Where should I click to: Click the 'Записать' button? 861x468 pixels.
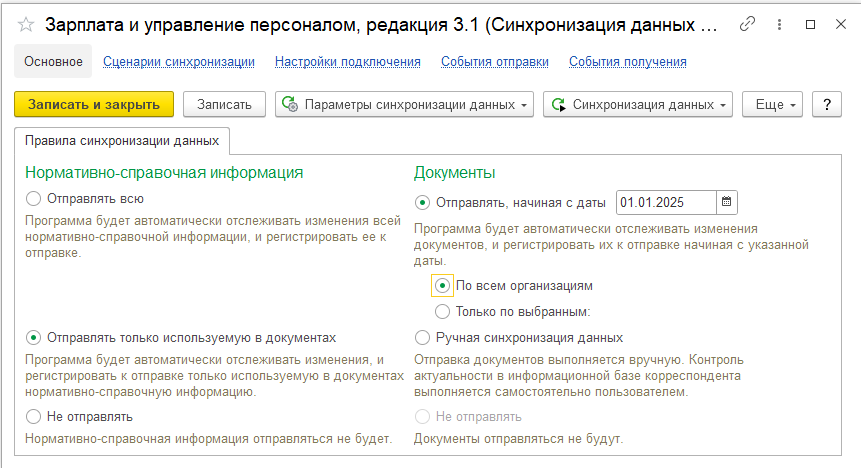pyautogui.click(x=224, y=104)
